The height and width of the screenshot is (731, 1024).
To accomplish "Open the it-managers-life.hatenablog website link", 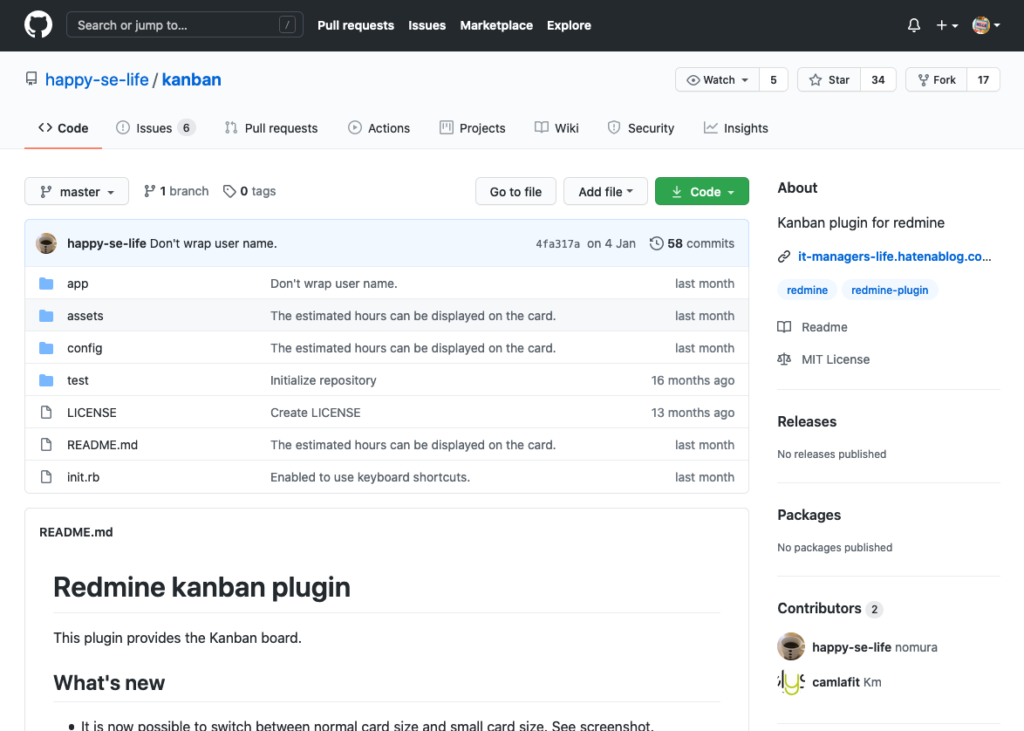I will 894,257.
